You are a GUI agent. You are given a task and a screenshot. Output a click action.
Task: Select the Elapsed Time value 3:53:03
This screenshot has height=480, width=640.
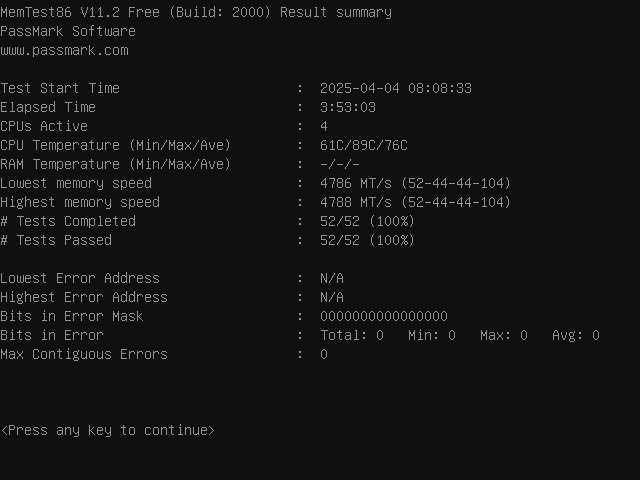tap(348, 107)
